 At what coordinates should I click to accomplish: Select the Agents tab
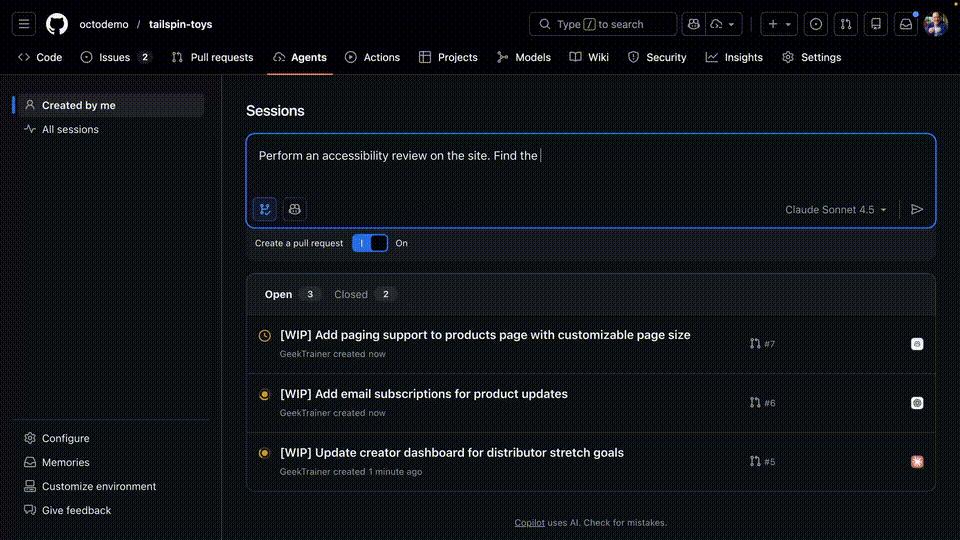[300, 57]
